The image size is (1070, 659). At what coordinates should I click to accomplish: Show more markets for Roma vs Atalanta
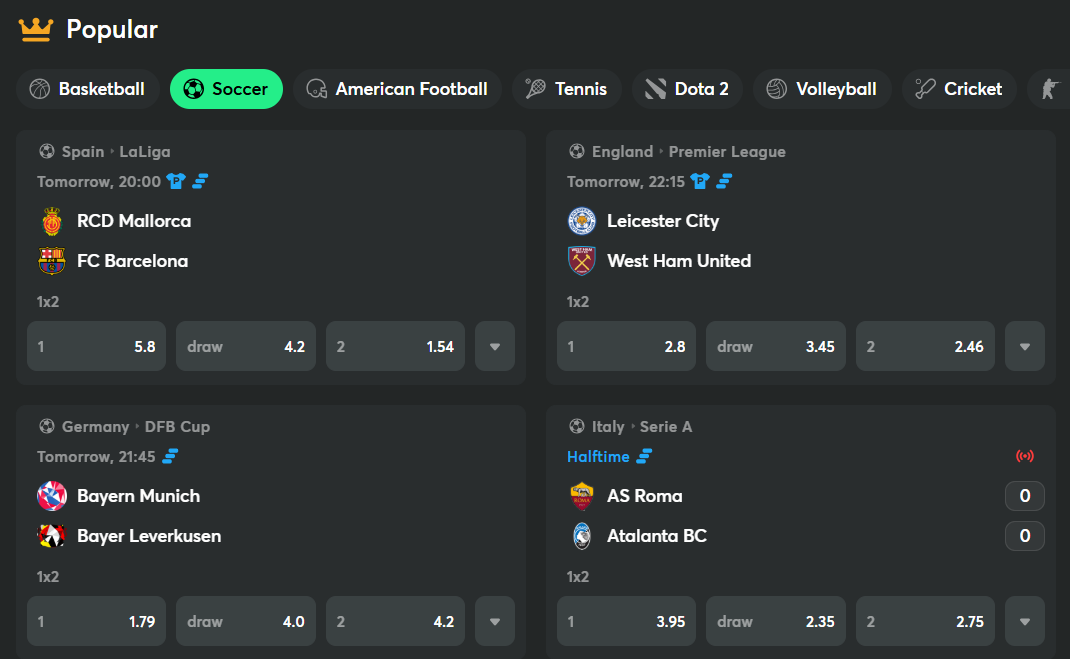point(1025,622)
